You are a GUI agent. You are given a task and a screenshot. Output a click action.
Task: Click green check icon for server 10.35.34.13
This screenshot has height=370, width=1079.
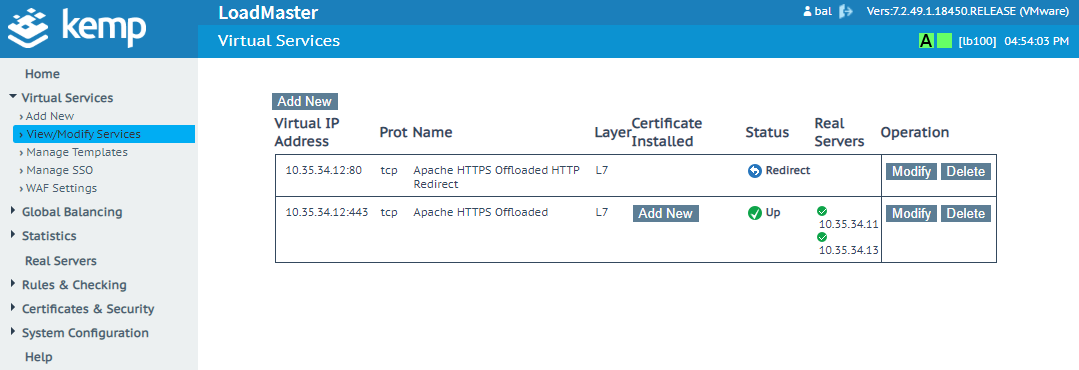click(x=822, y=237)
